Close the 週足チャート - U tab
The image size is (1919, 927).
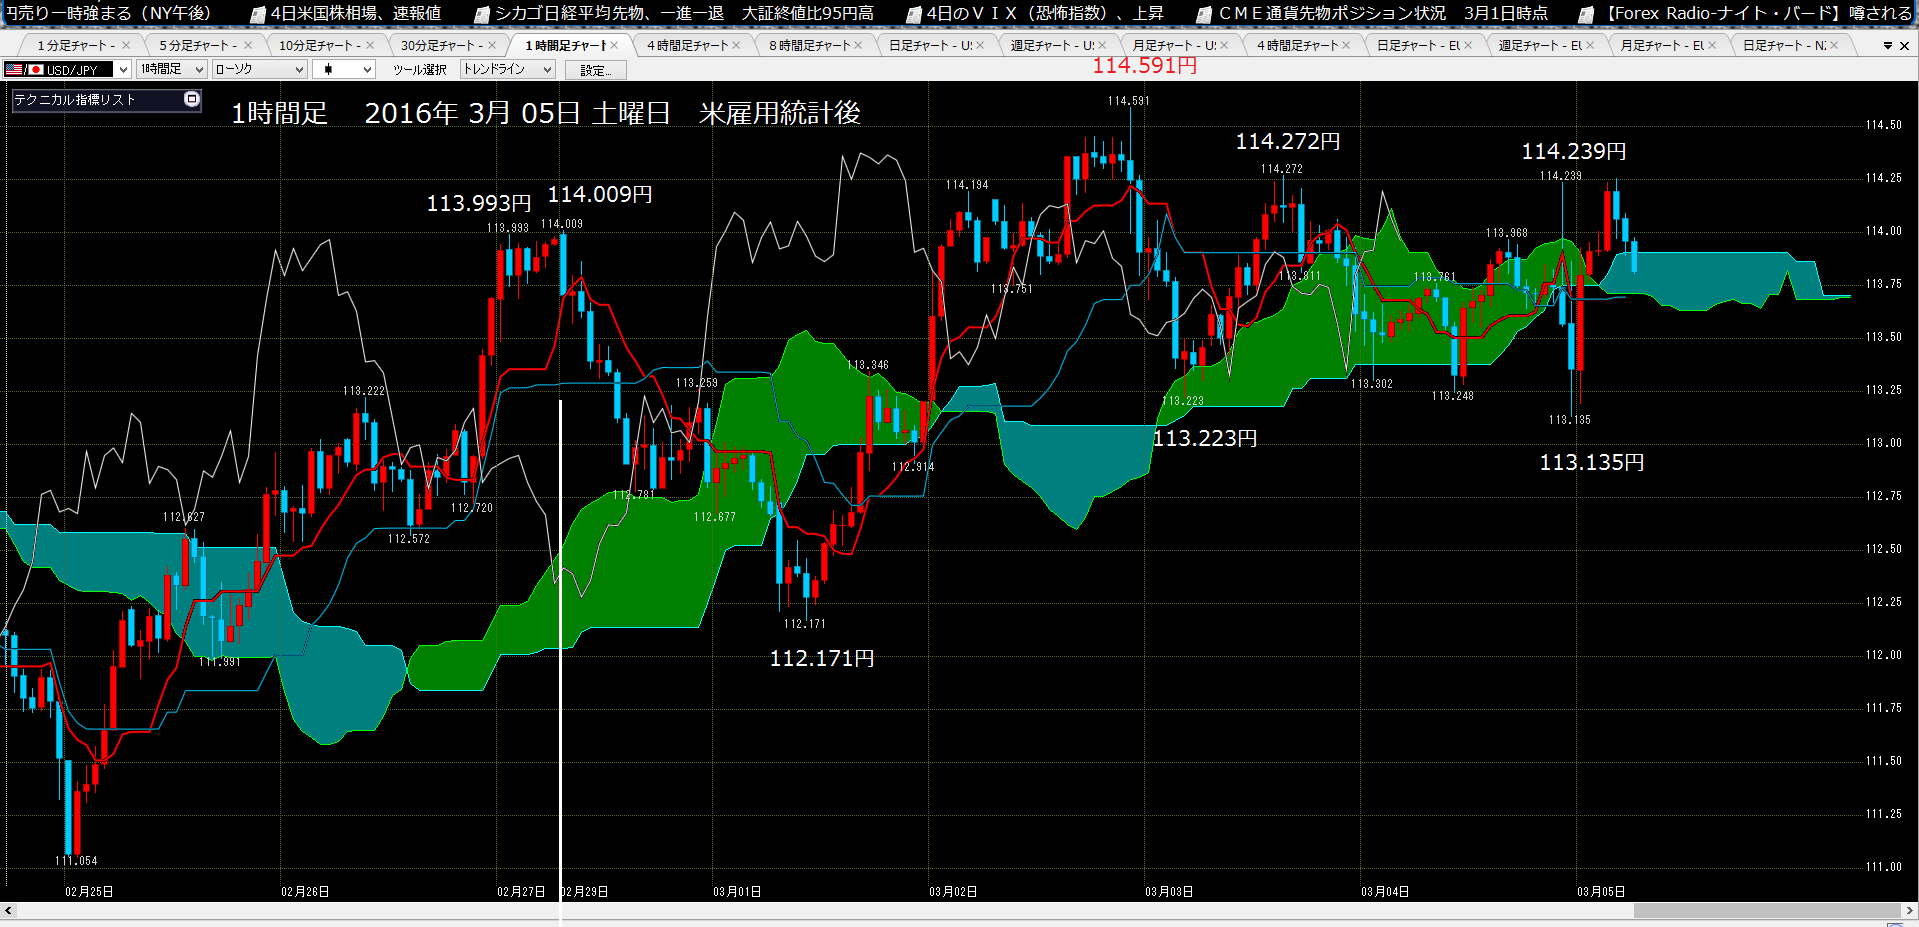1102,46
